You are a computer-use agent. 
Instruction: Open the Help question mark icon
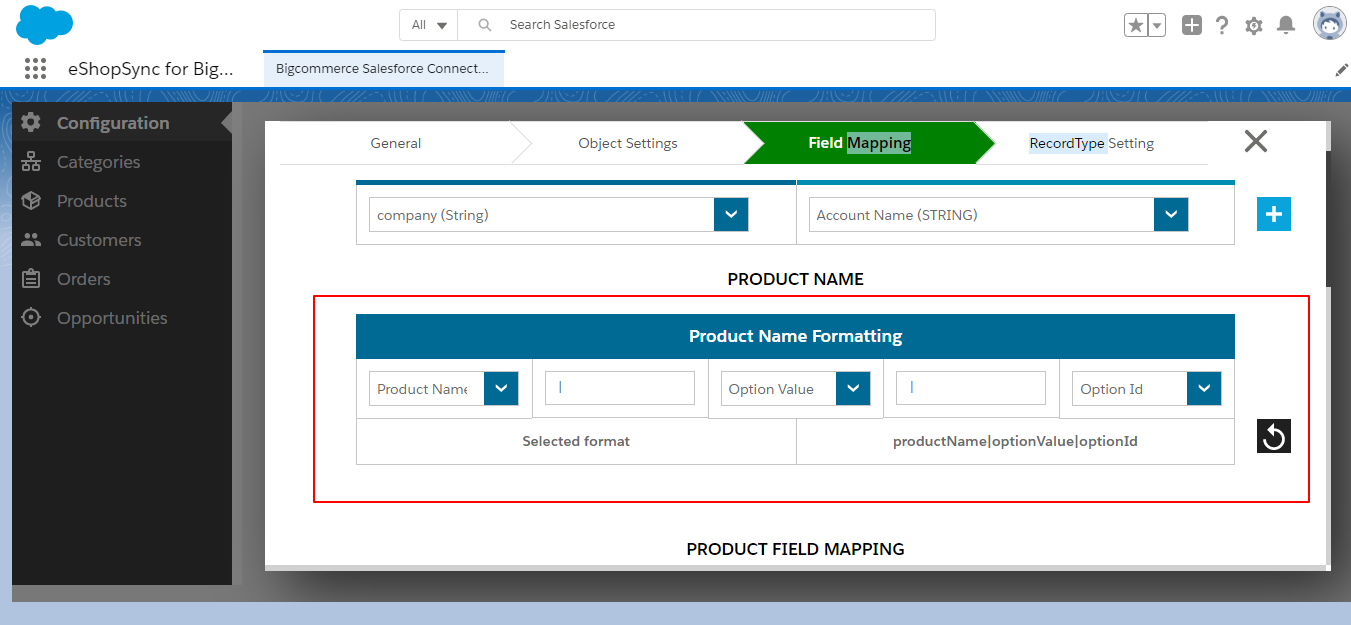click(1222, 26)
